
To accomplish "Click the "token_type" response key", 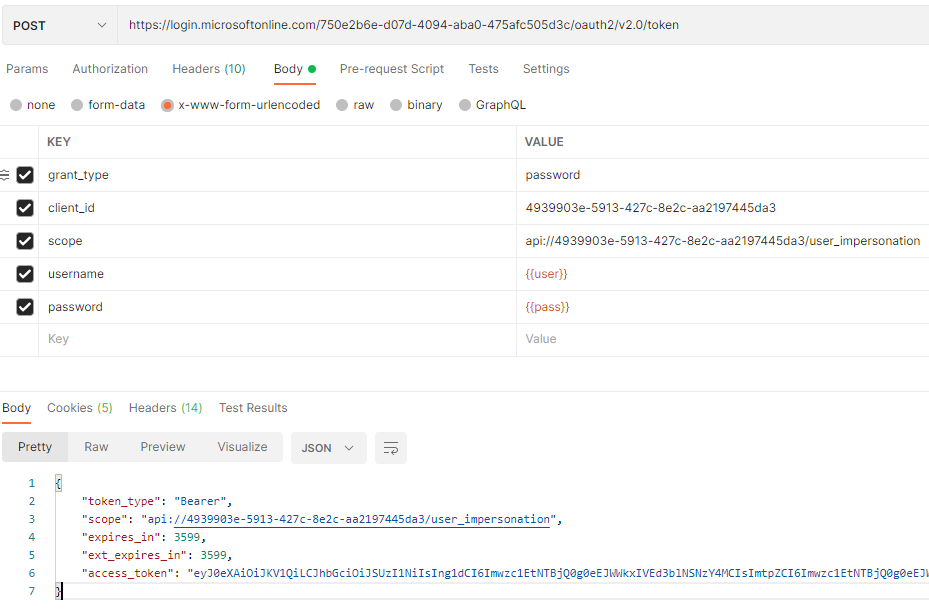I will click(121, 501).
